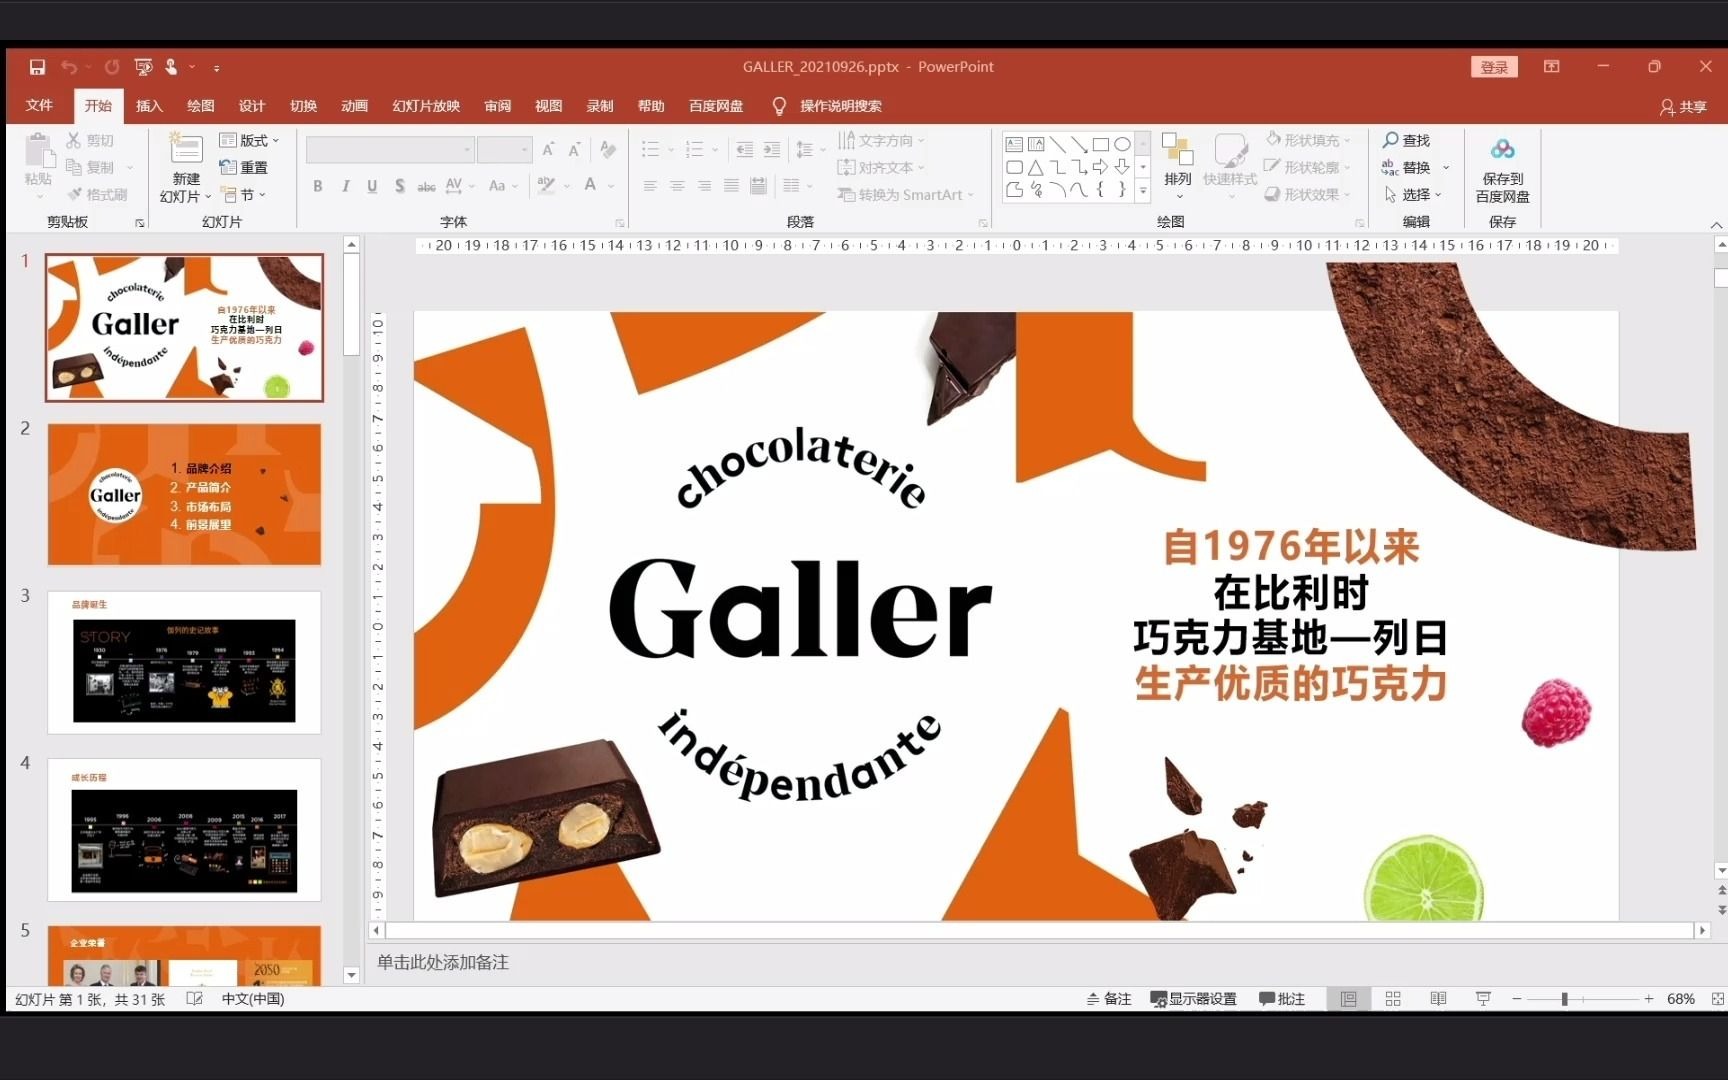Image resolution: width=1728 pixels, height=1080 pixels.
Task: Toggle Underline formatting
Action: tap(372, 186)
